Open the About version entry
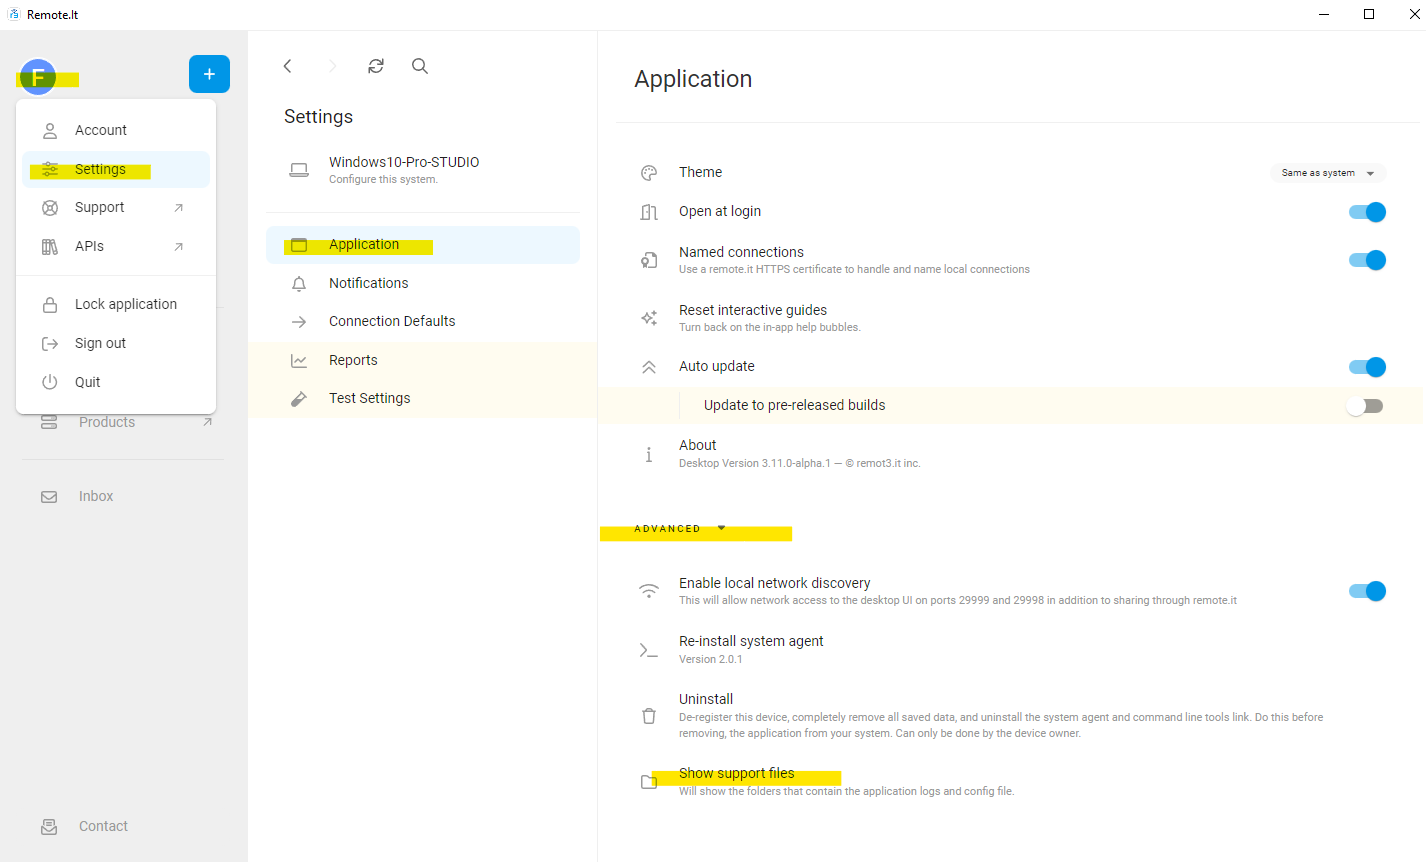This screenshot has width=1426, height=862. pyautogui.click(x=1010, y=454)
